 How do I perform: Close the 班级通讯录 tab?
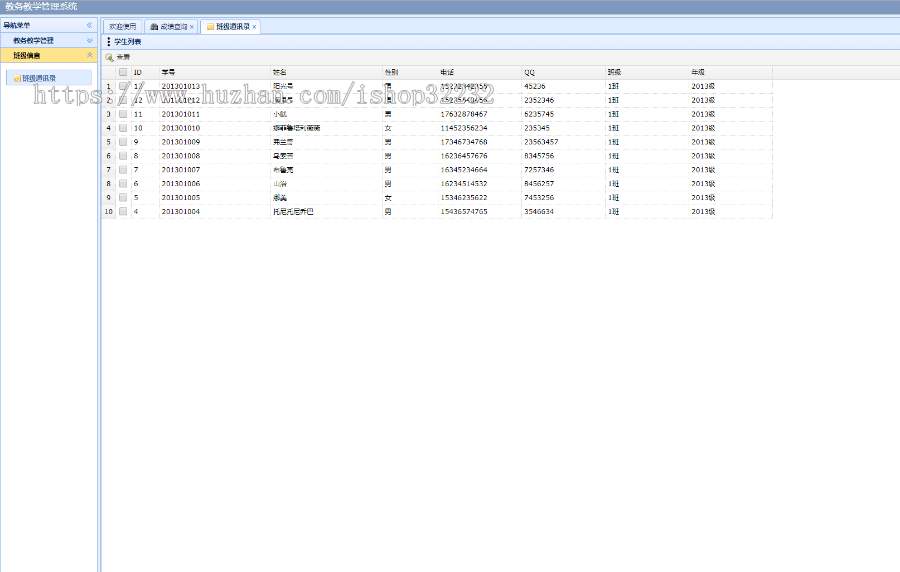[255, 27]
